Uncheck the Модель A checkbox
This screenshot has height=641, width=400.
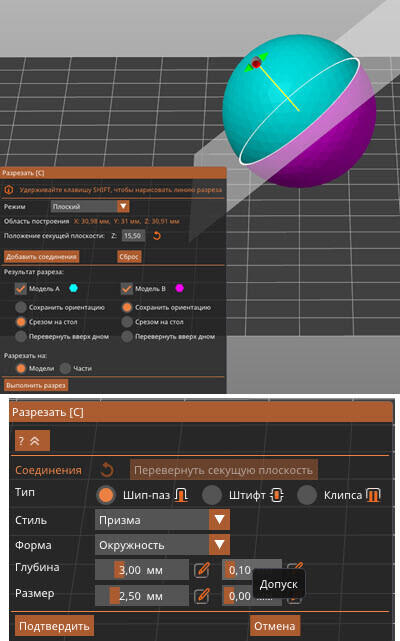(x=20, y=289)
